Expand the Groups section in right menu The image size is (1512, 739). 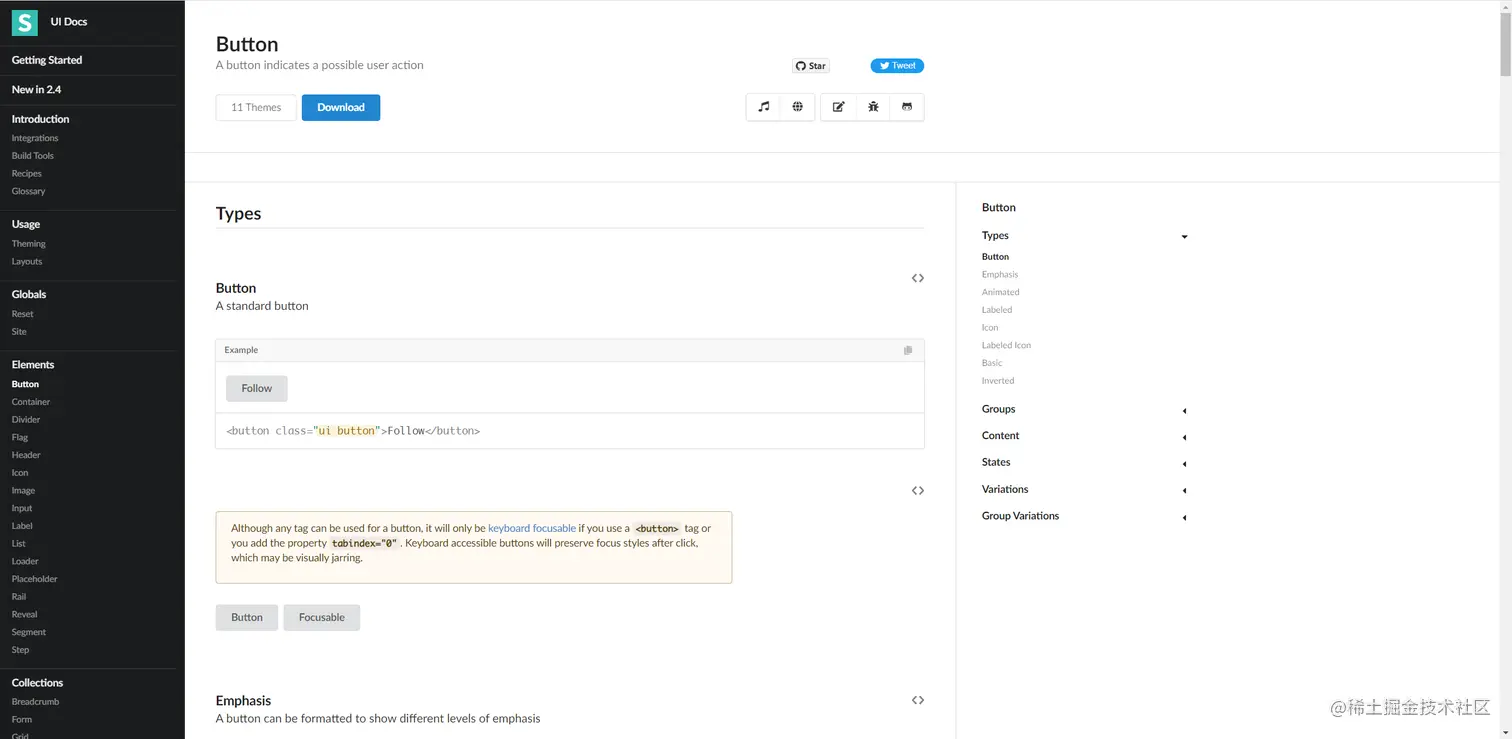(x=1184, y=410)
